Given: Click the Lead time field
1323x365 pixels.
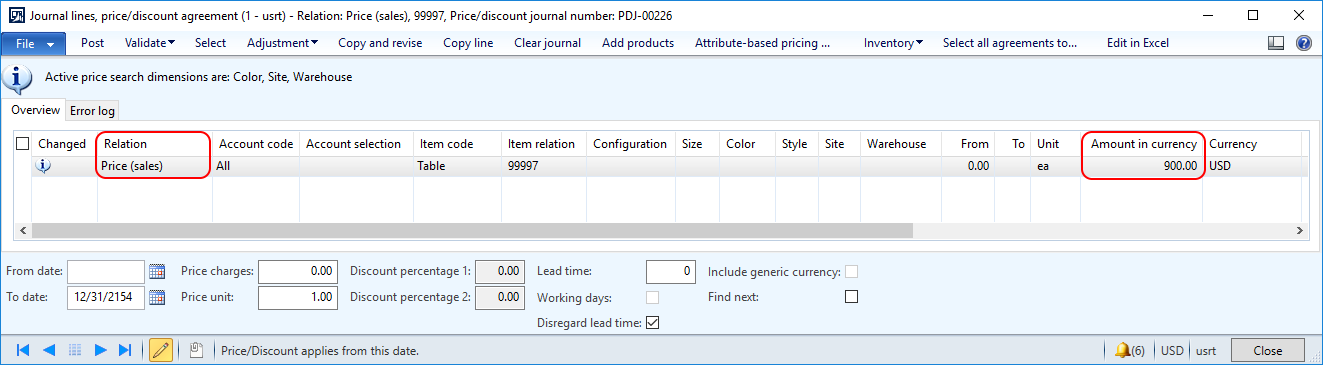Looking at the screenshot, I should click(x=671, y=271).
